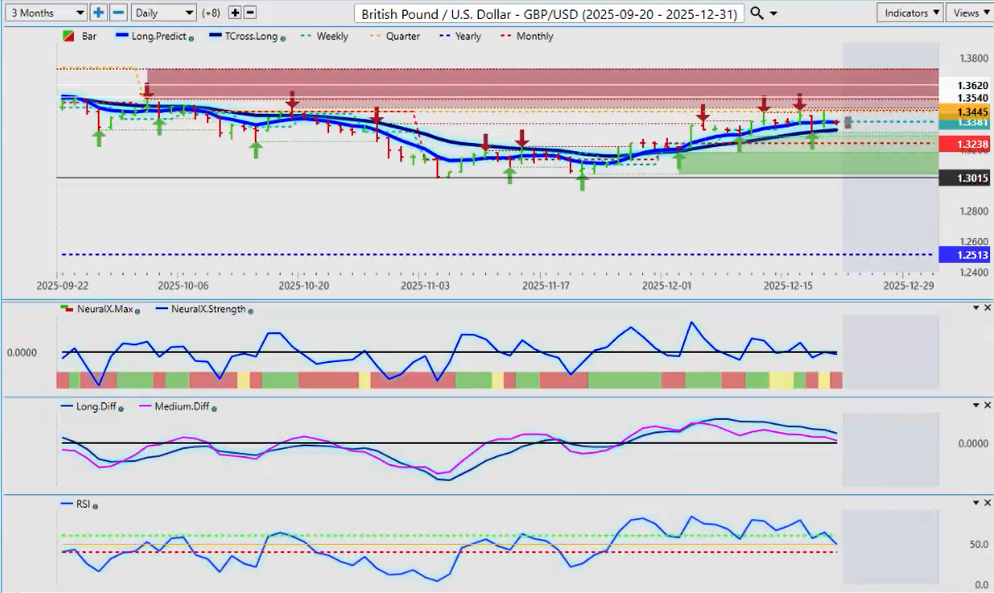Click the black plus button after (+8)
994x593 pixels.
coord(235,13)
